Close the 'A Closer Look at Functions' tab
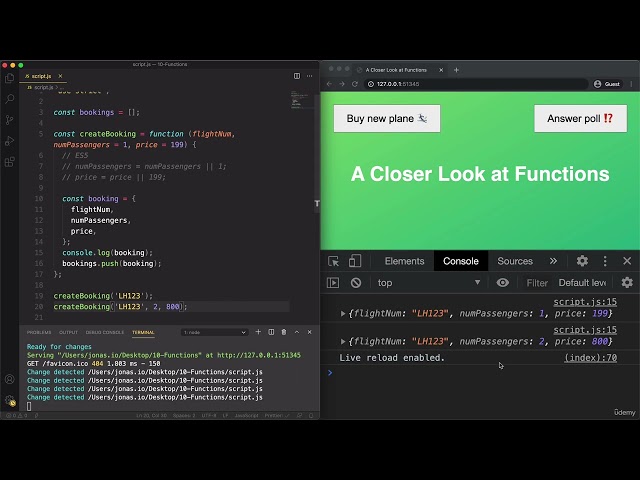 (x=441, y=70)
